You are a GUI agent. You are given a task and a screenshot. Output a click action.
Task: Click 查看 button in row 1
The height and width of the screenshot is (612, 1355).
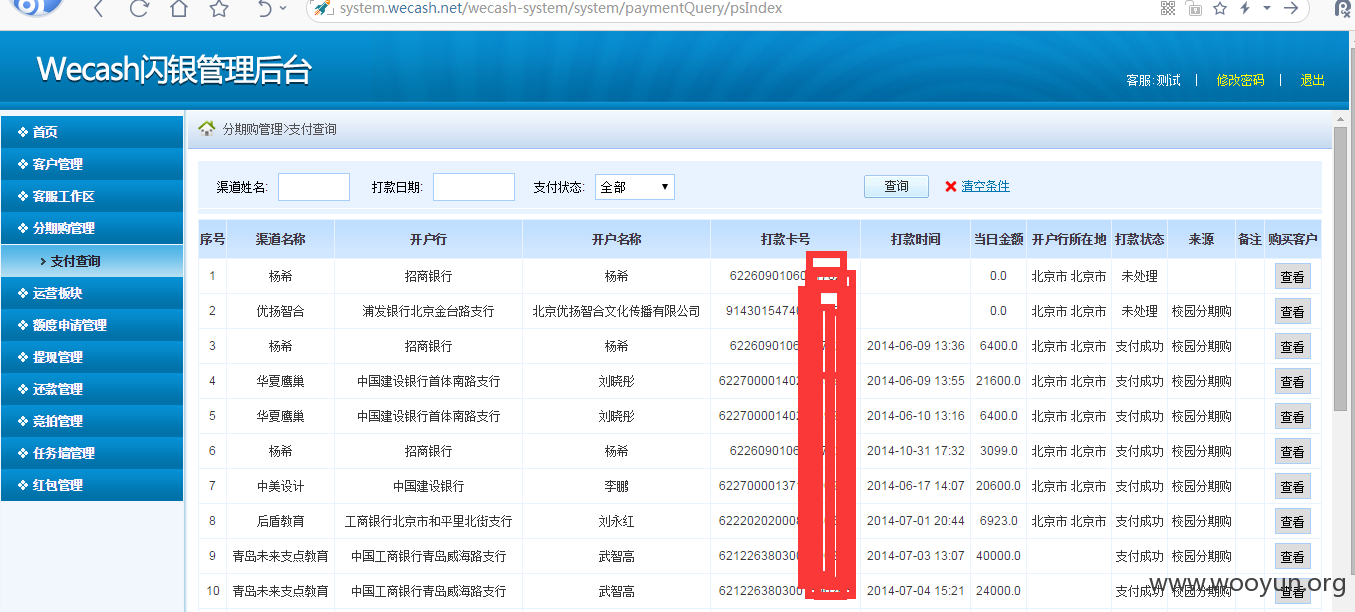(1292, 277)
